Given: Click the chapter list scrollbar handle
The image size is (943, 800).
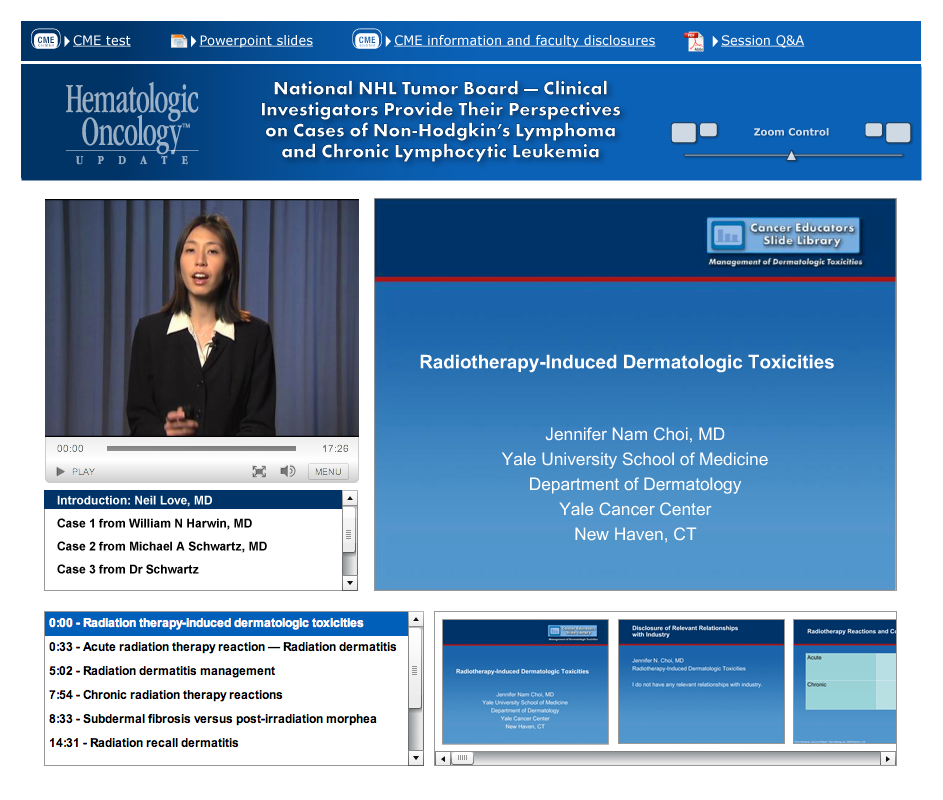Looking at the screenshot, I should tap(415, 668).
